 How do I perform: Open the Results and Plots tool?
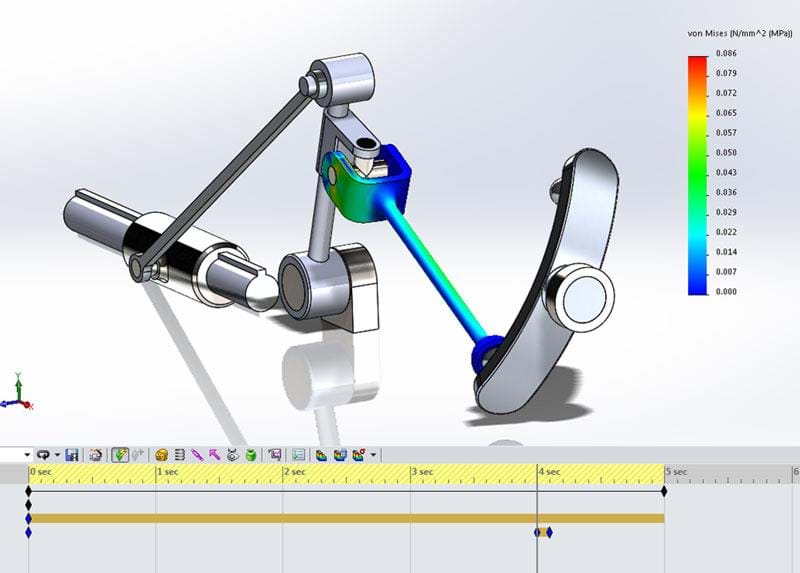(x=274, y=454)
